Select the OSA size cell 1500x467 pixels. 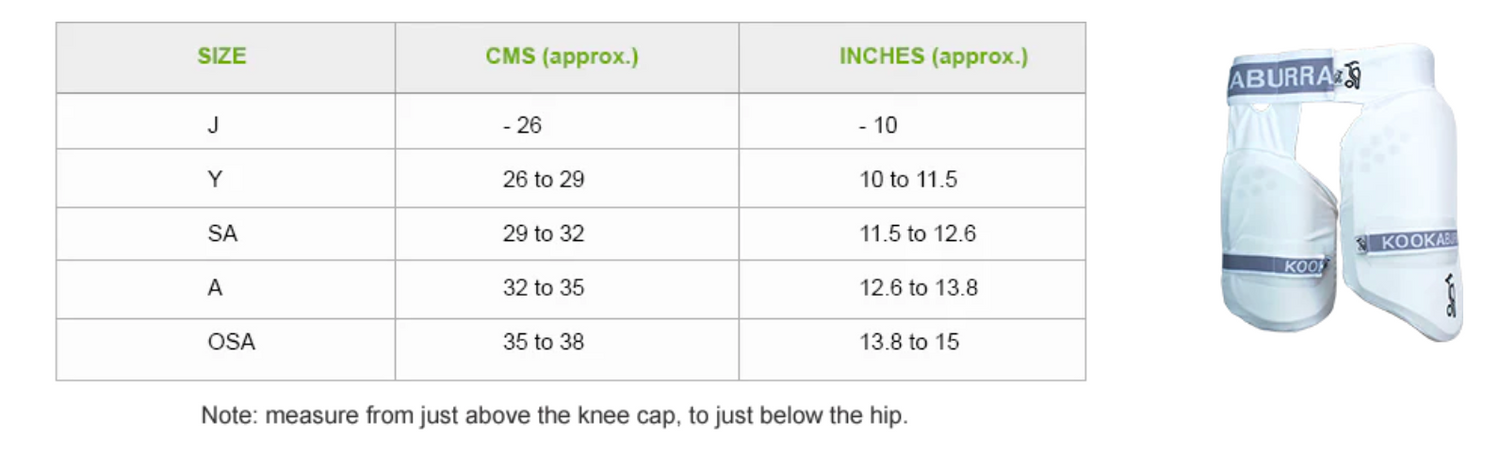coord(231,342)
